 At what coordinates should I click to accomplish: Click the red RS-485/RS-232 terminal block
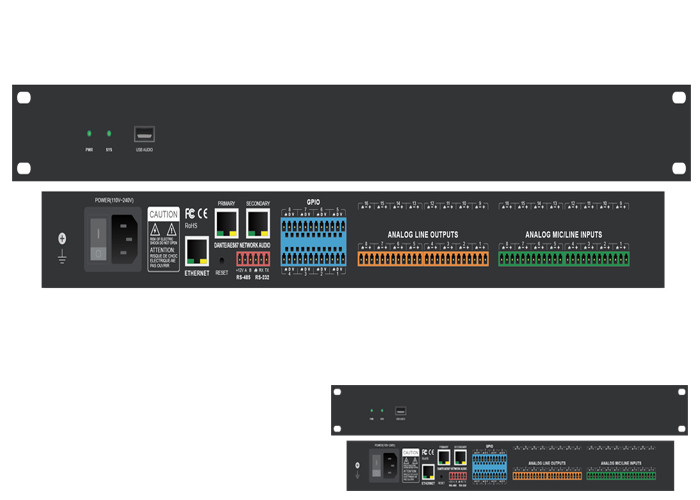254,258
